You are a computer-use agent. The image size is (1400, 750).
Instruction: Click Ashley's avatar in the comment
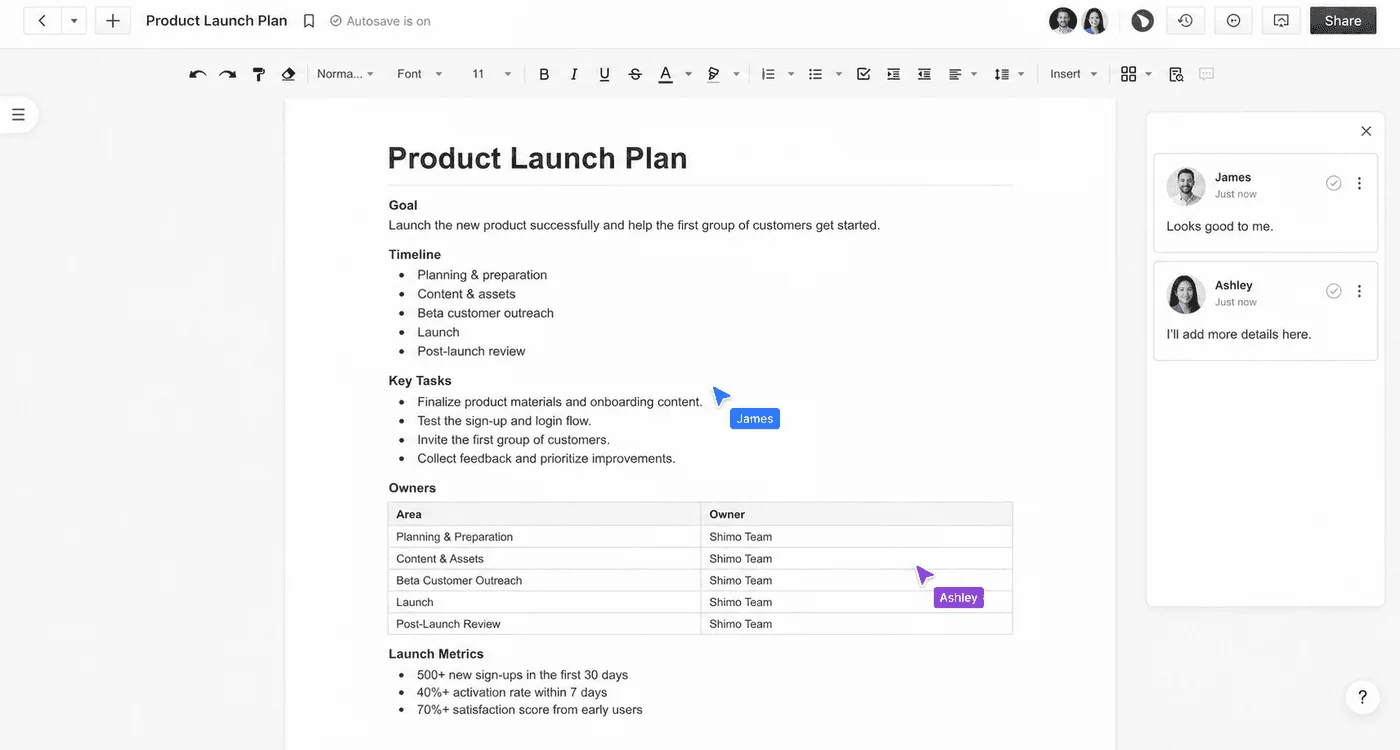point(1186,294)
